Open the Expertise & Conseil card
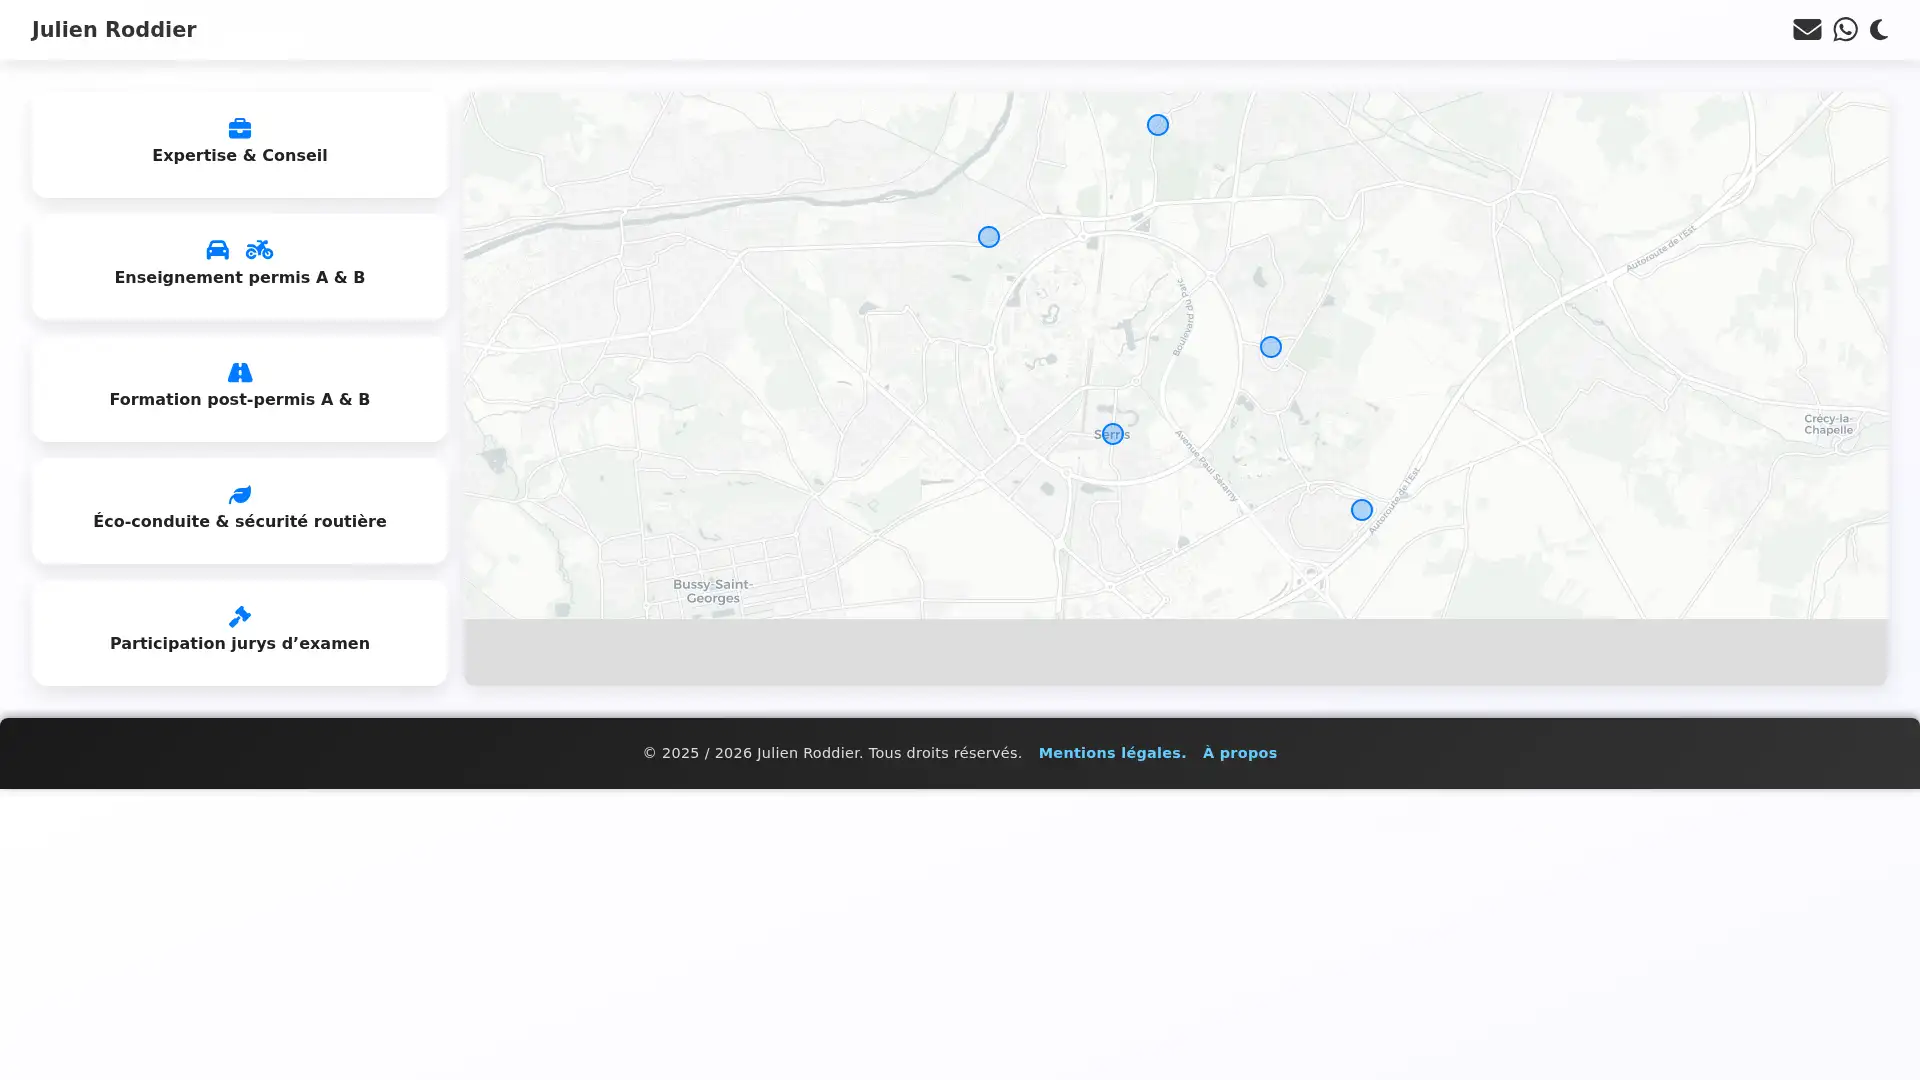 point(239,145)
